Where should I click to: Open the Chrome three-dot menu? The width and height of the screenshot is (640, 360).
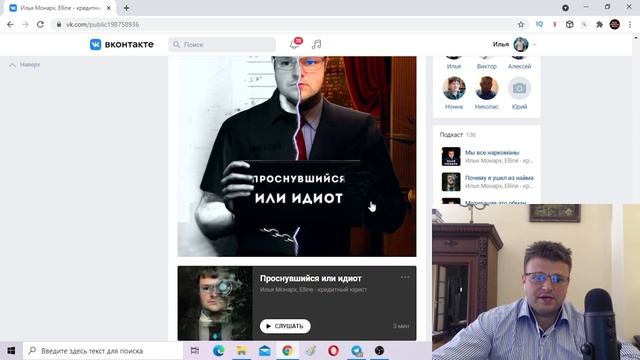630,24
